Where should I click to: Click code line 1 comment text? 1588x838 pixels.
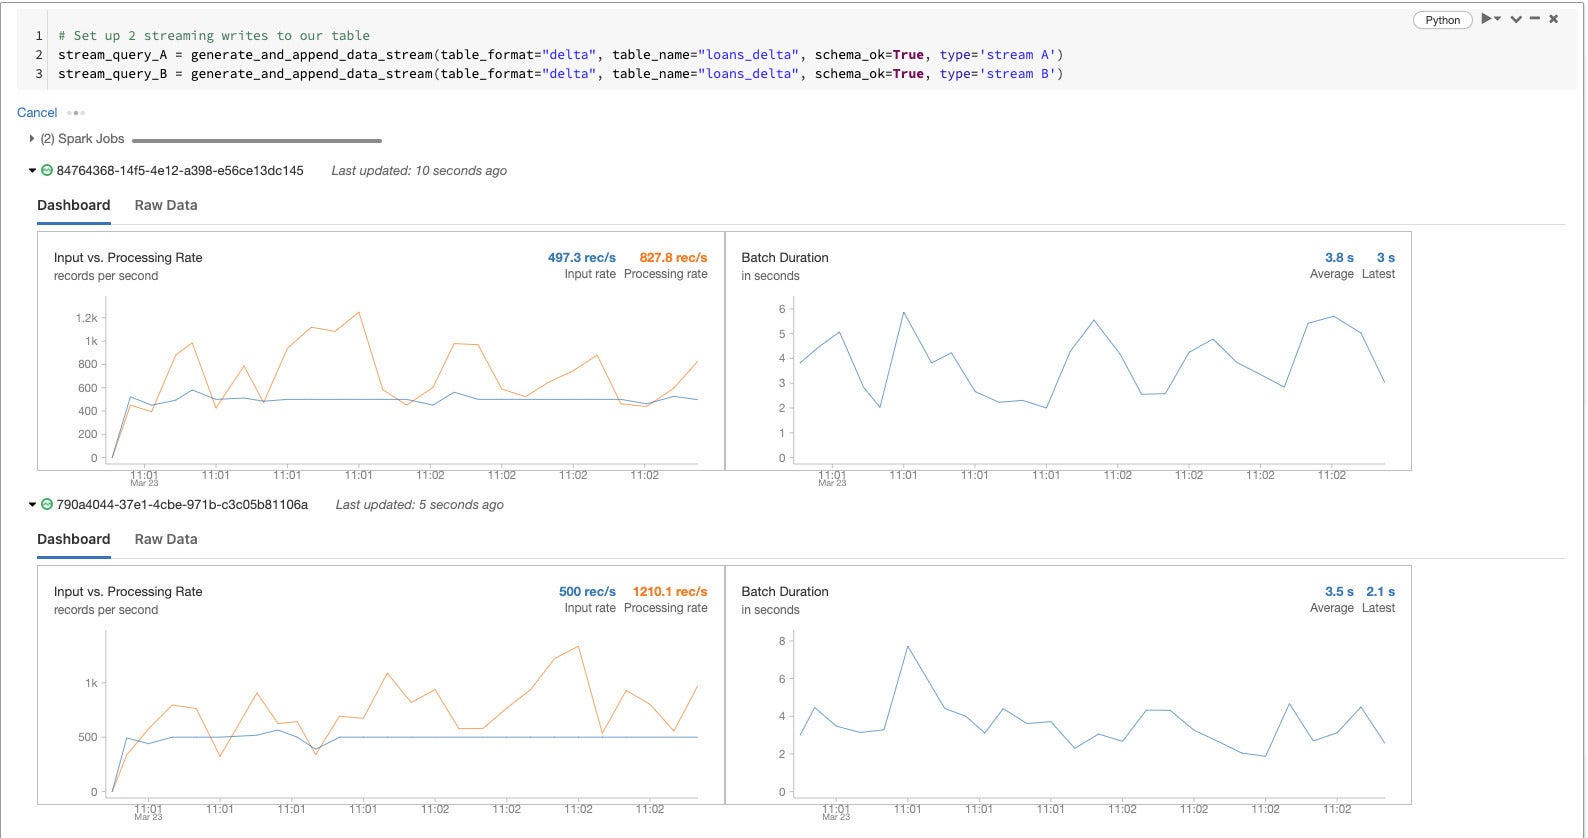[214, 36]
